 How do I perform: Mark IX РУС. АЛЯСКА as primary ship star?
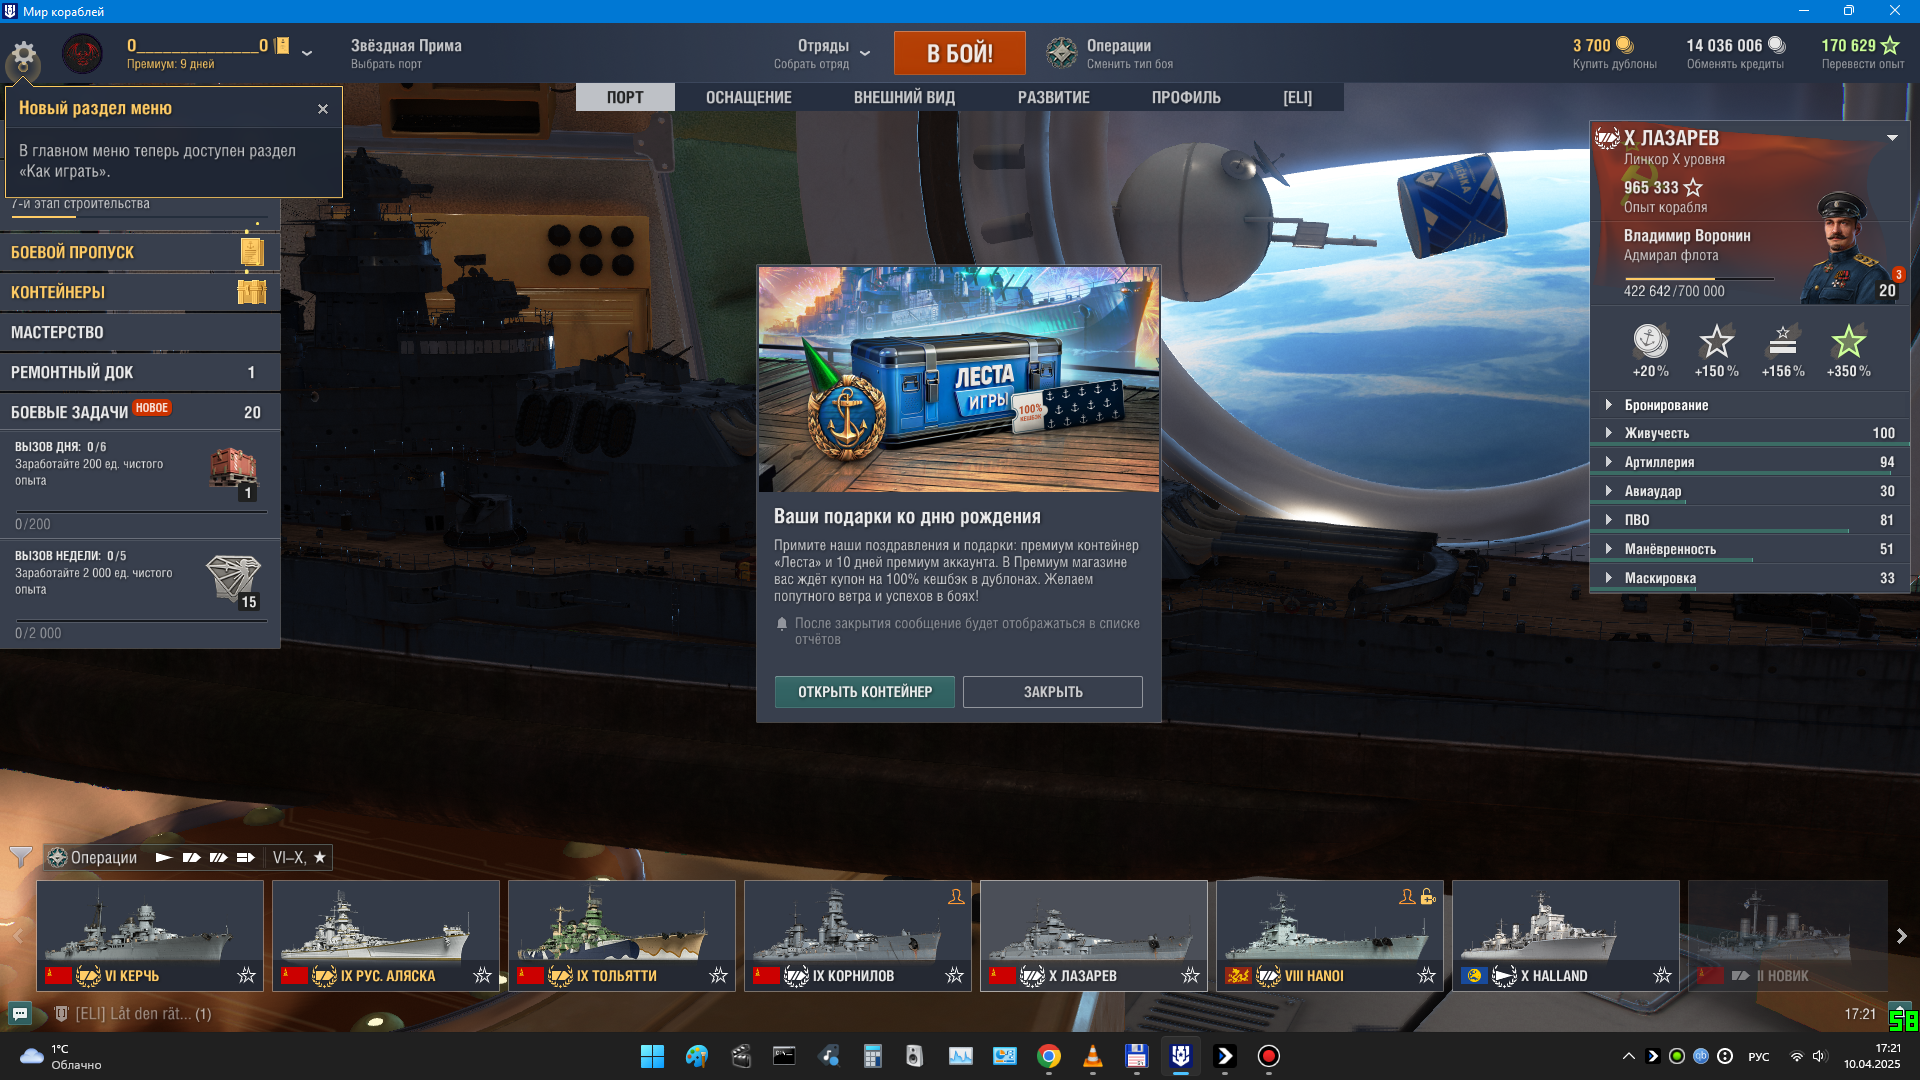coord(482,975)
